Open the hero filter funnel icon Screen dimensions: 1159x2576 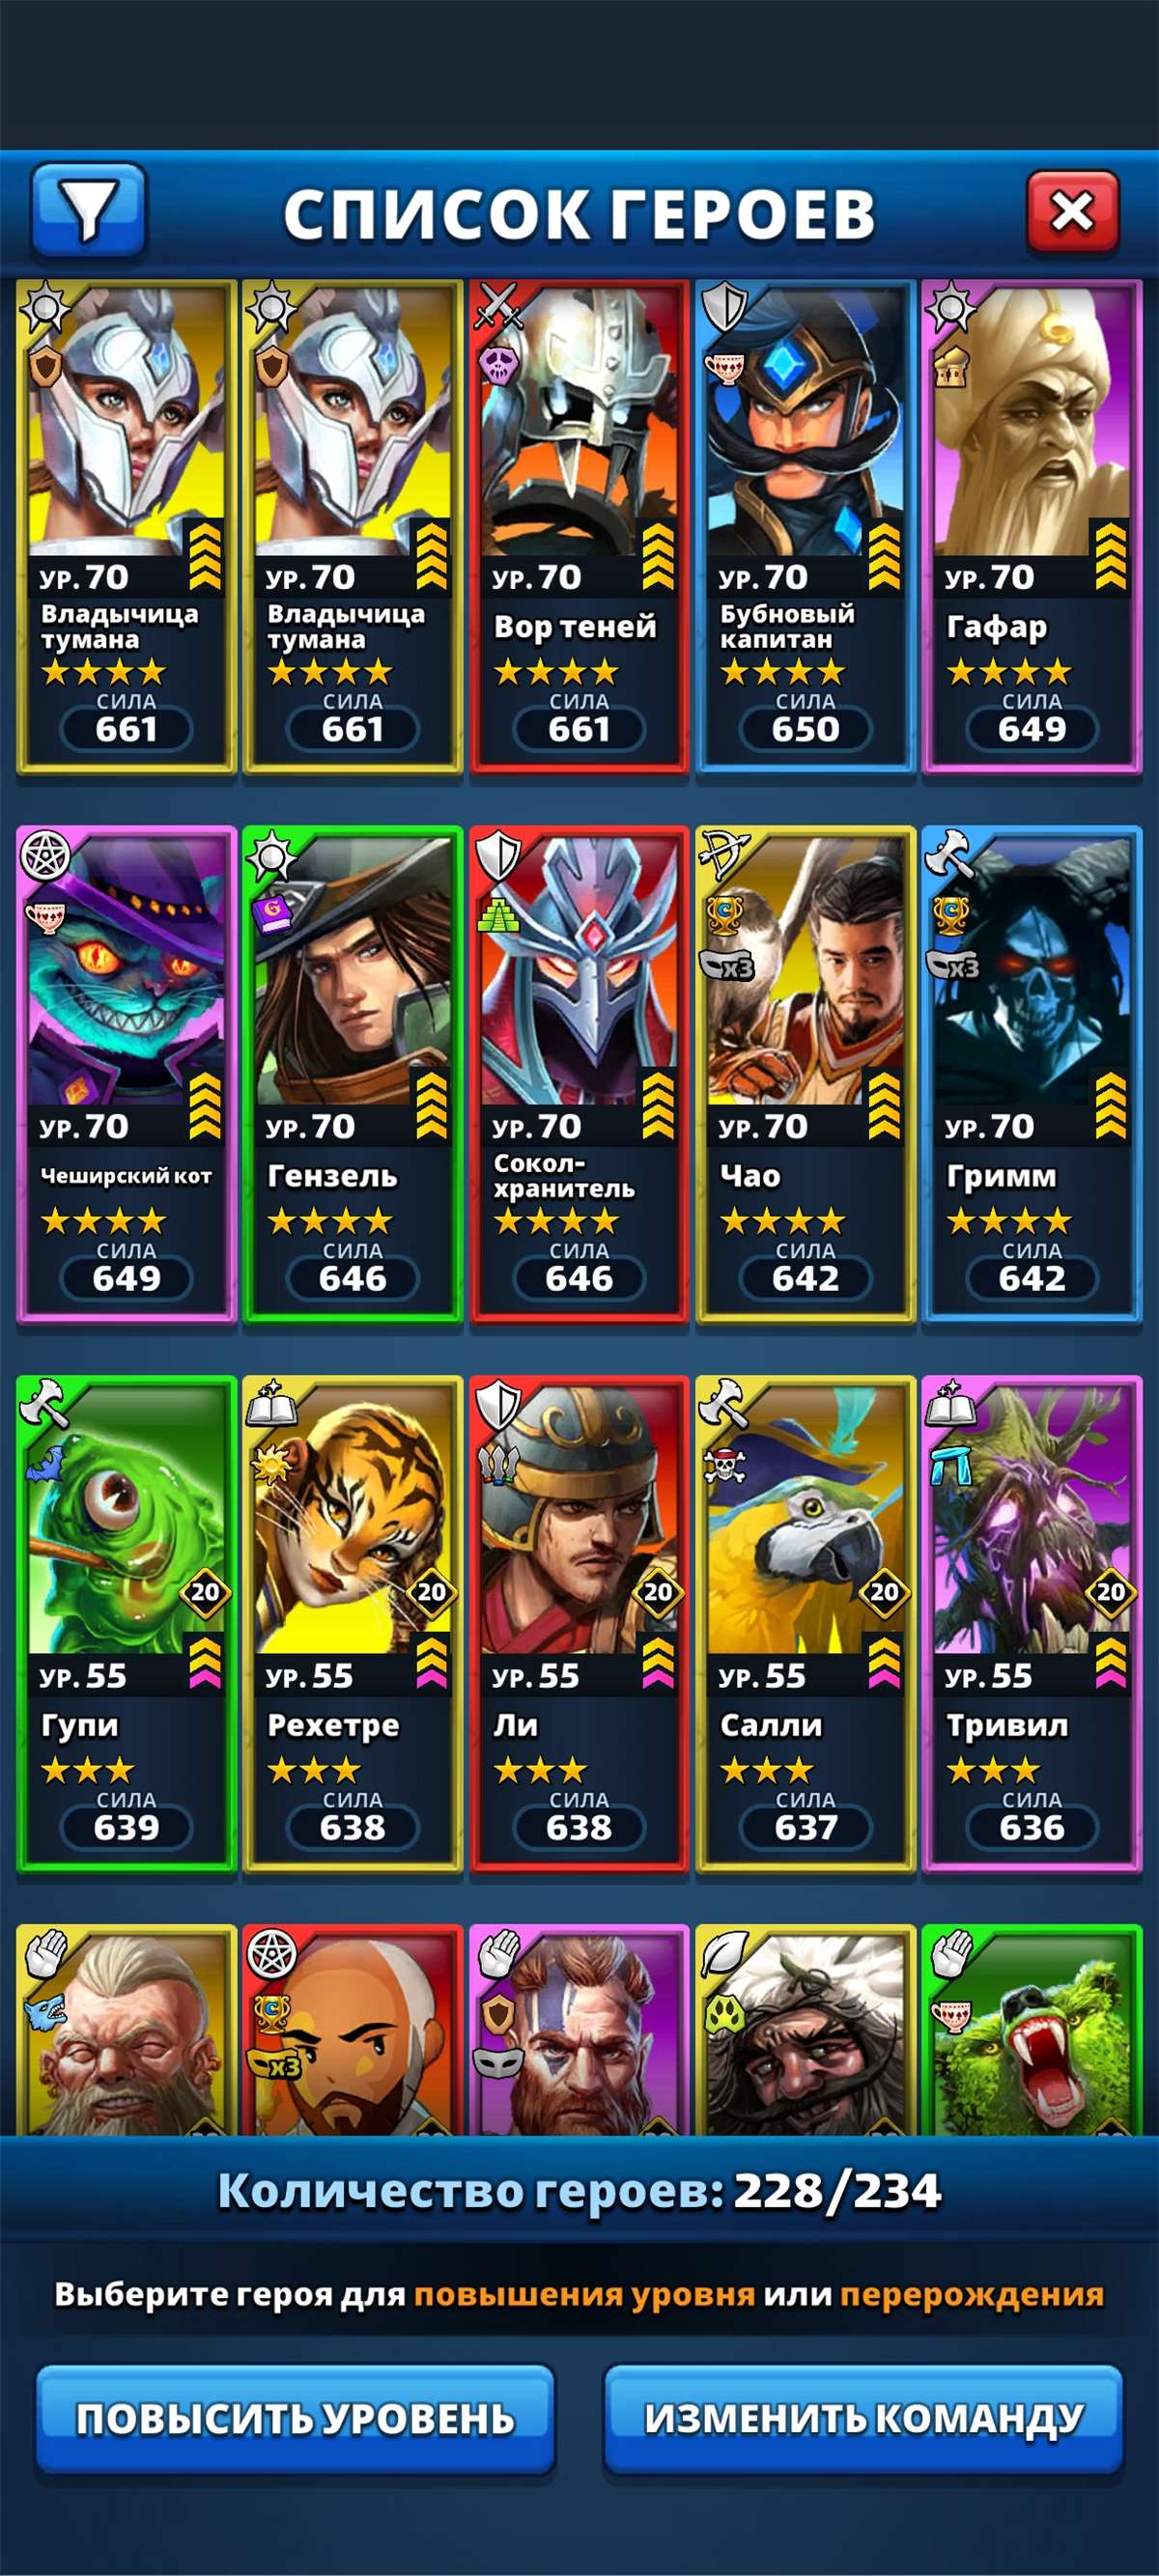(x=89, y=210)
